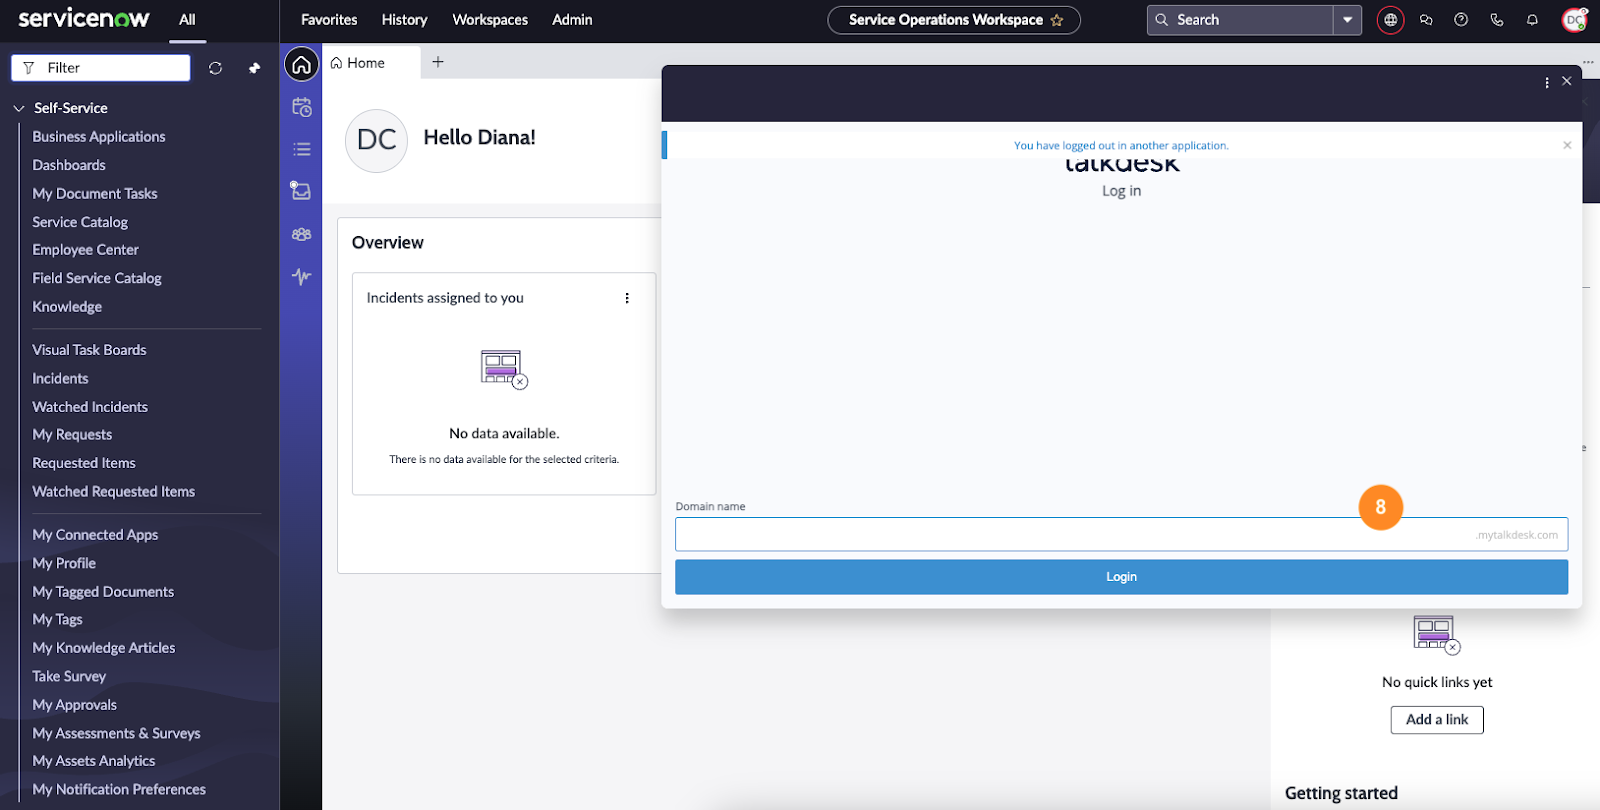Click the DC avatar beside Hello Diana
Screen dimensions: 1600x810
[x=376, y=141]
